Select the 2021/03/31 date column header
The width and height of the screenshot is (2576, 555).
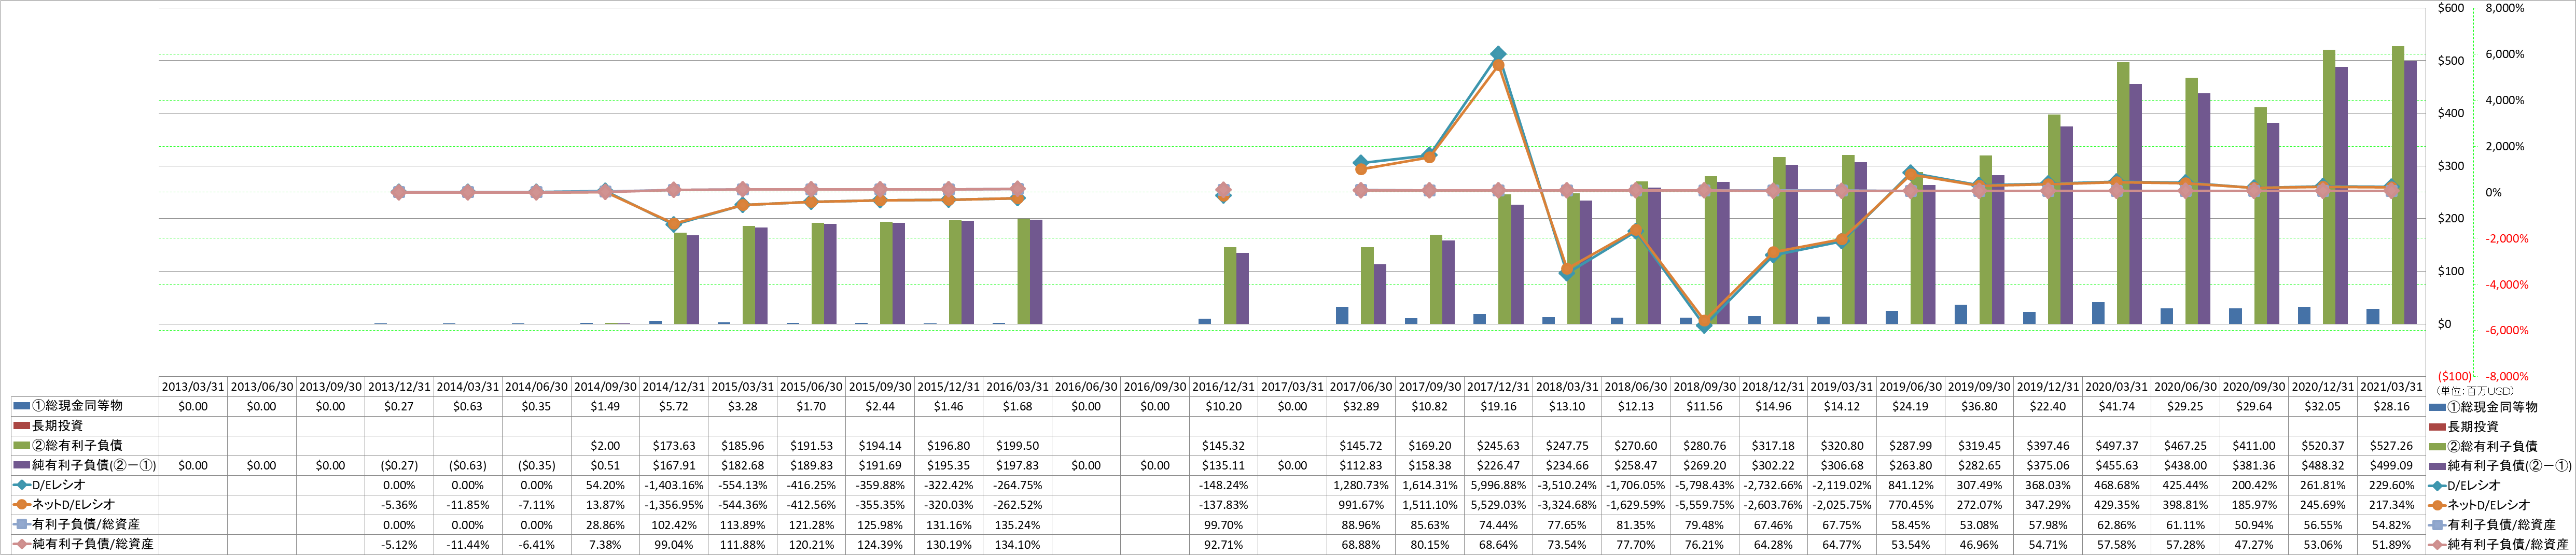pos(2391,387)
